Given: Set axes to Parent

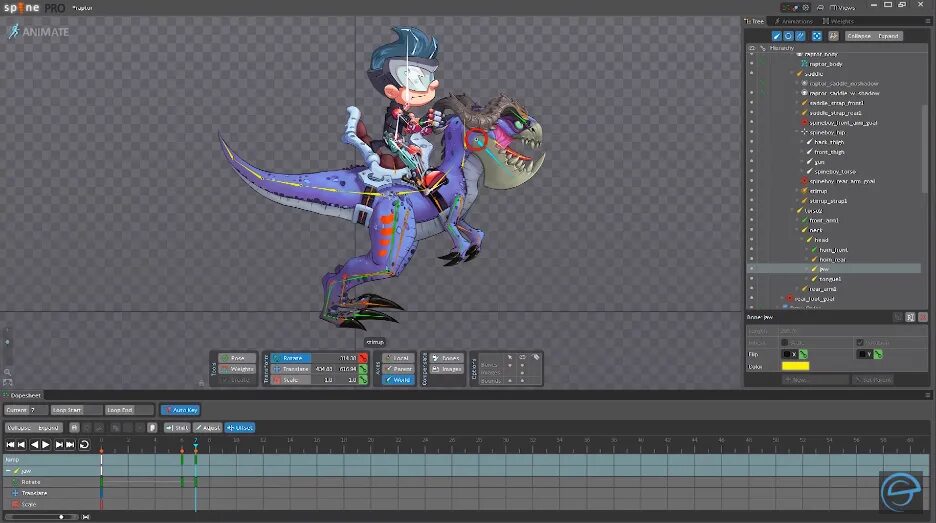Looking at the screenshot, I should (x=398, y=369).
